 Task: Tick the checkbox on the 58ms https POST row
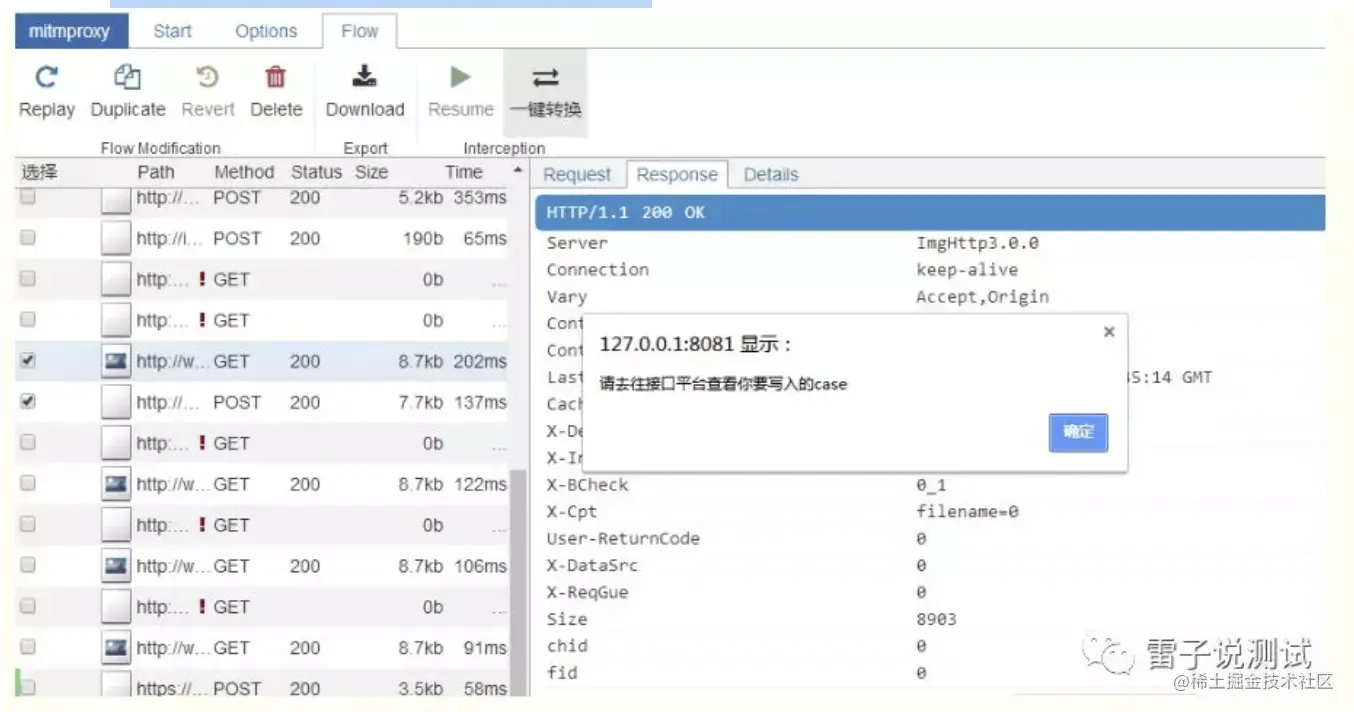(x=28, y=687)
